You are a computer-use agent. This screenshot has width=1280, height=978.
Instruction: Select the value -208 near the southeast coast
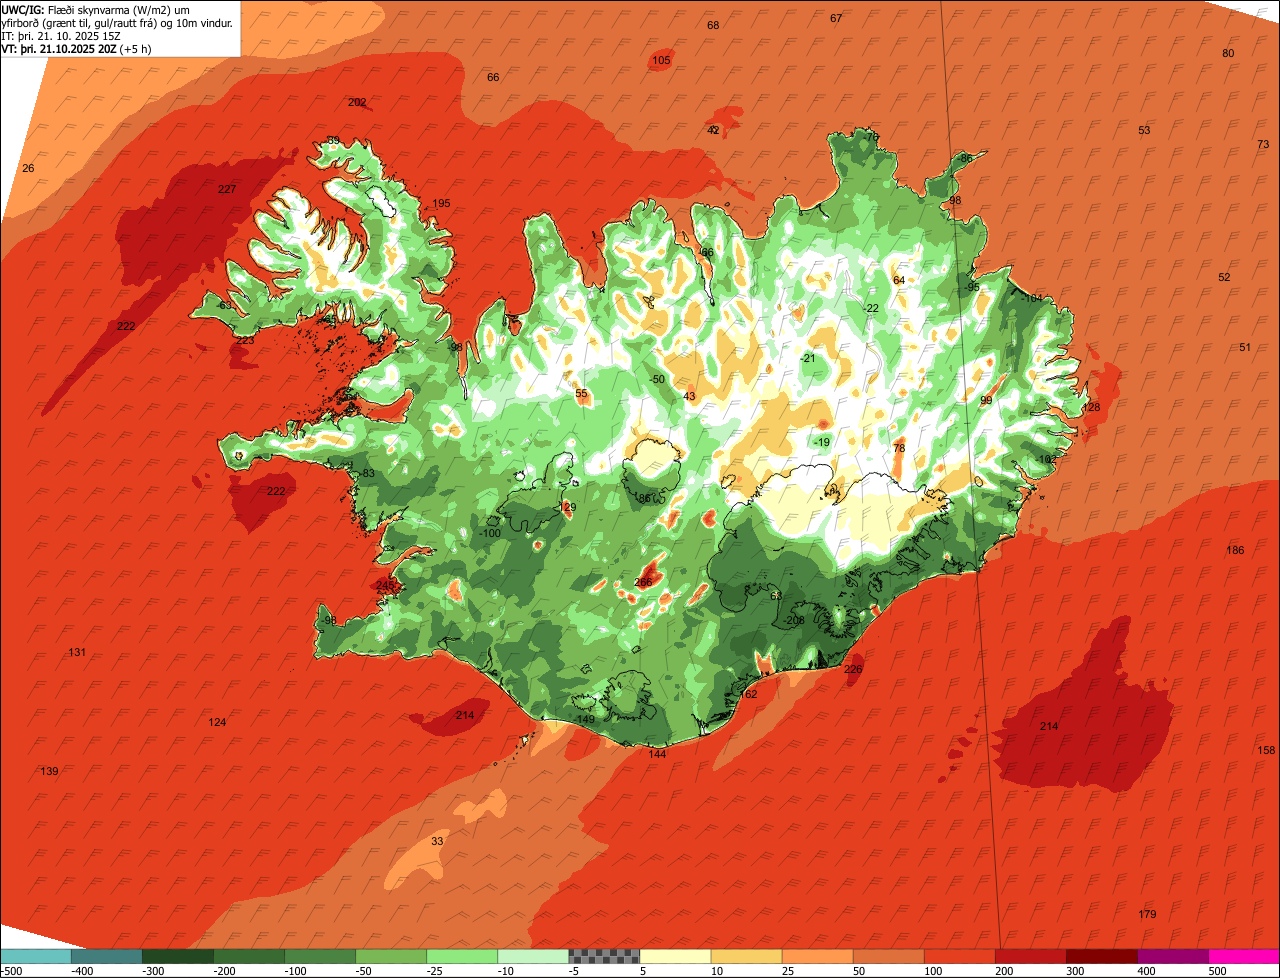click(794, 620)
